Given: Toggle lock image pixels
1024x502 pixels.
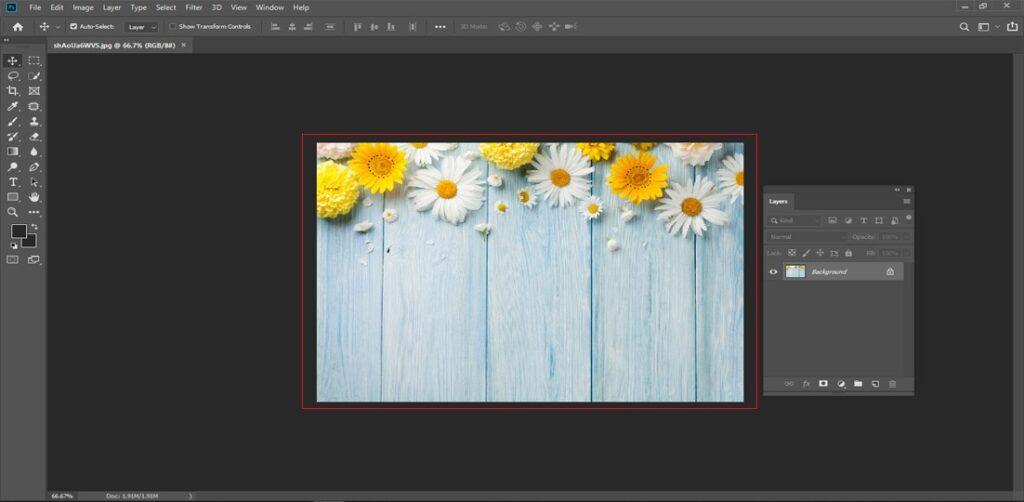Looking at the screenshot, I should (806, 253).
